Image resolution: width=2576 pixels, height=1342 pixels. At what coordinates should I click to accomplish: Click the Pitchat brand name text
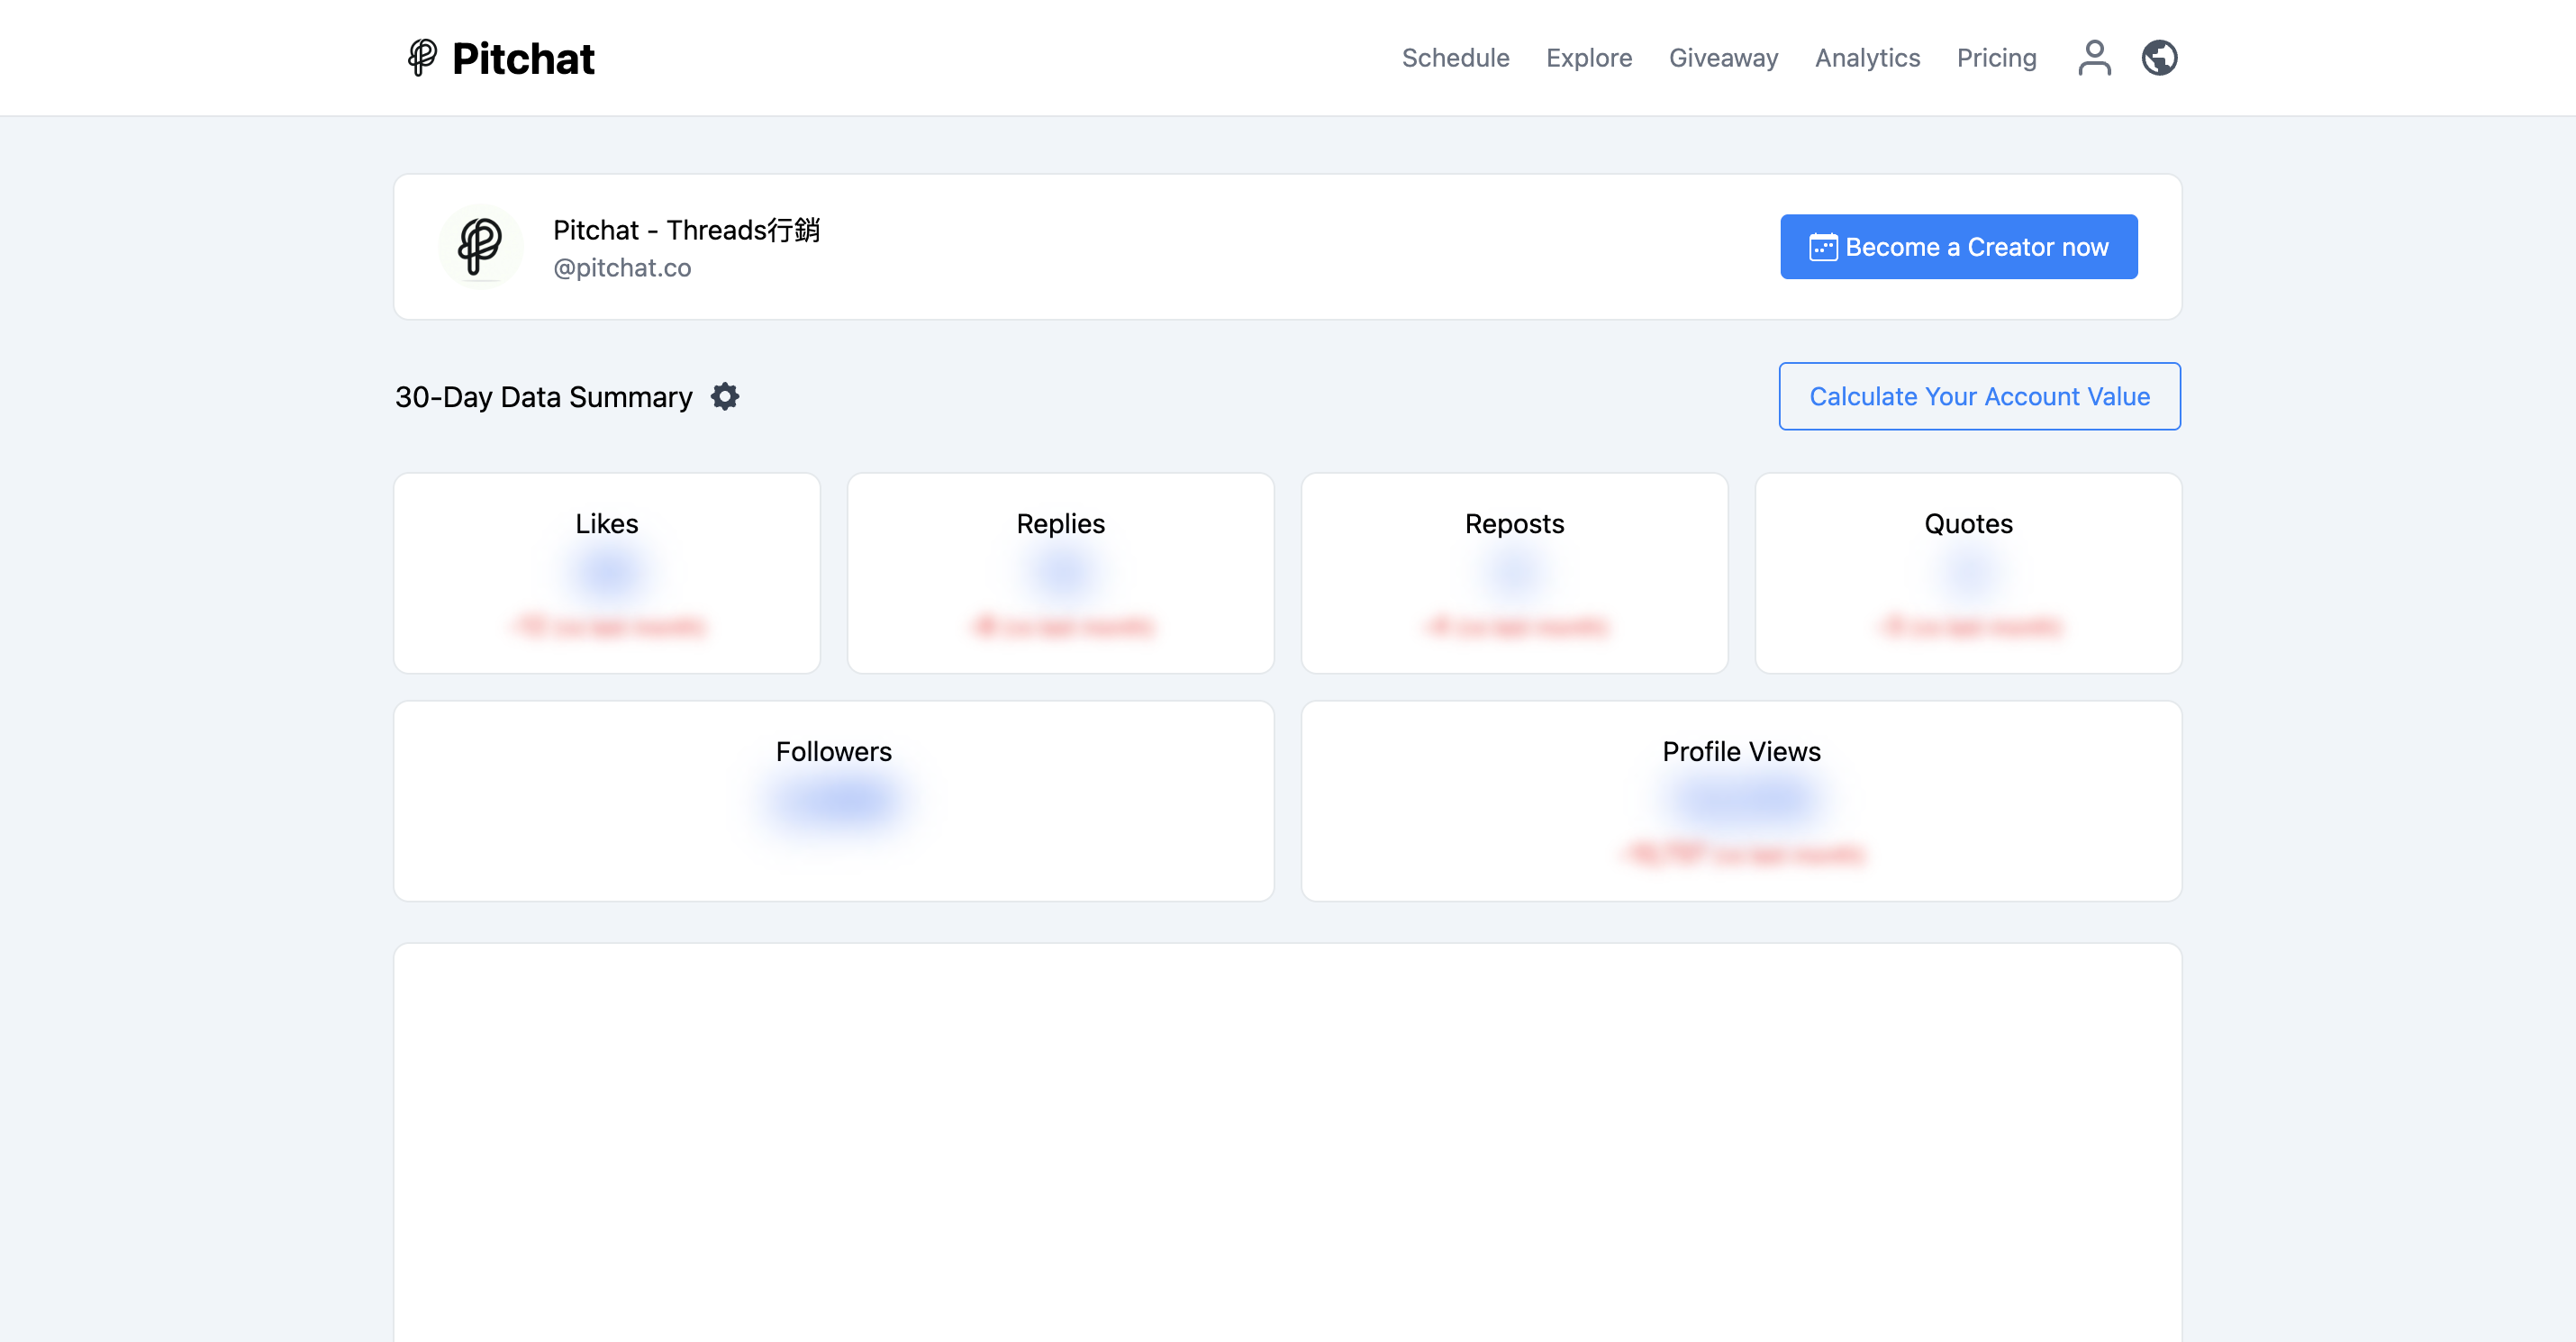(x=523, y=58)
